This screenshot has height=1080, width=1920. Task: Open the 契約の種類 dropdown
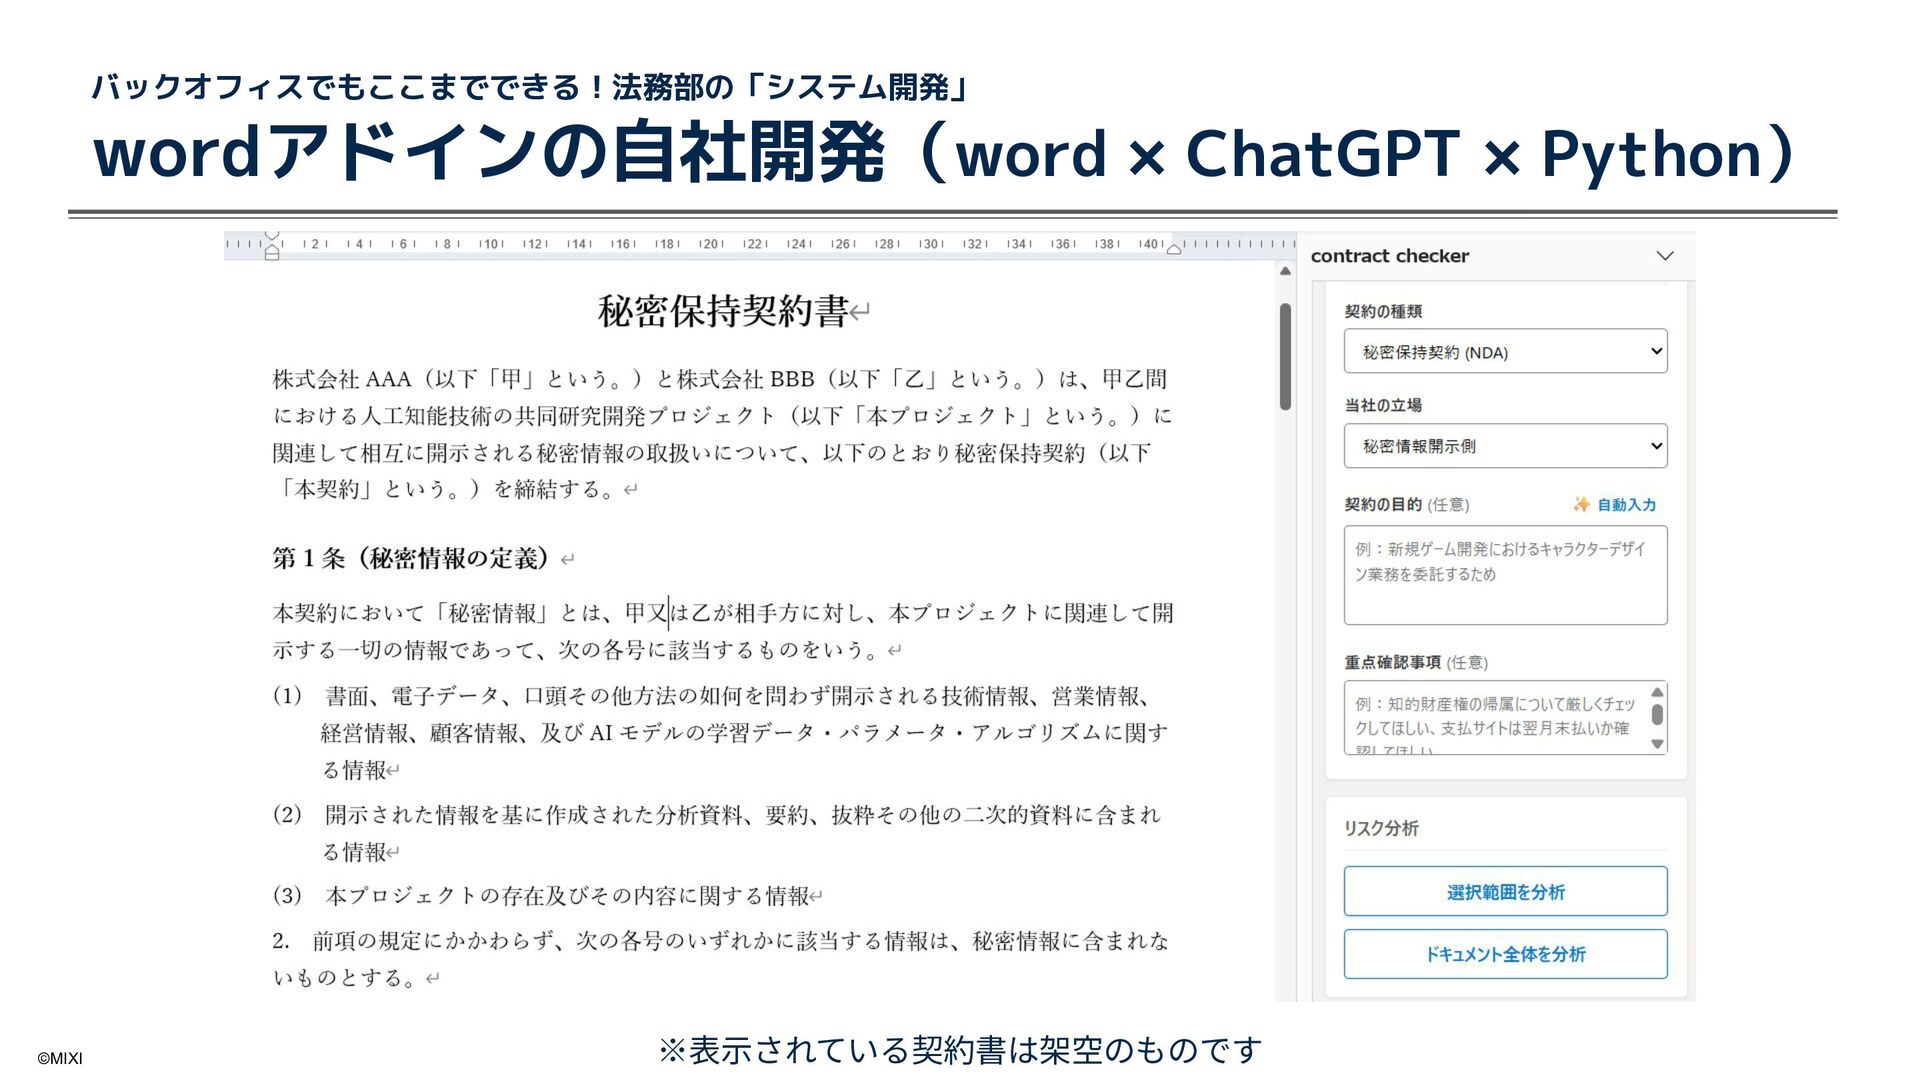click(1505, 352)
